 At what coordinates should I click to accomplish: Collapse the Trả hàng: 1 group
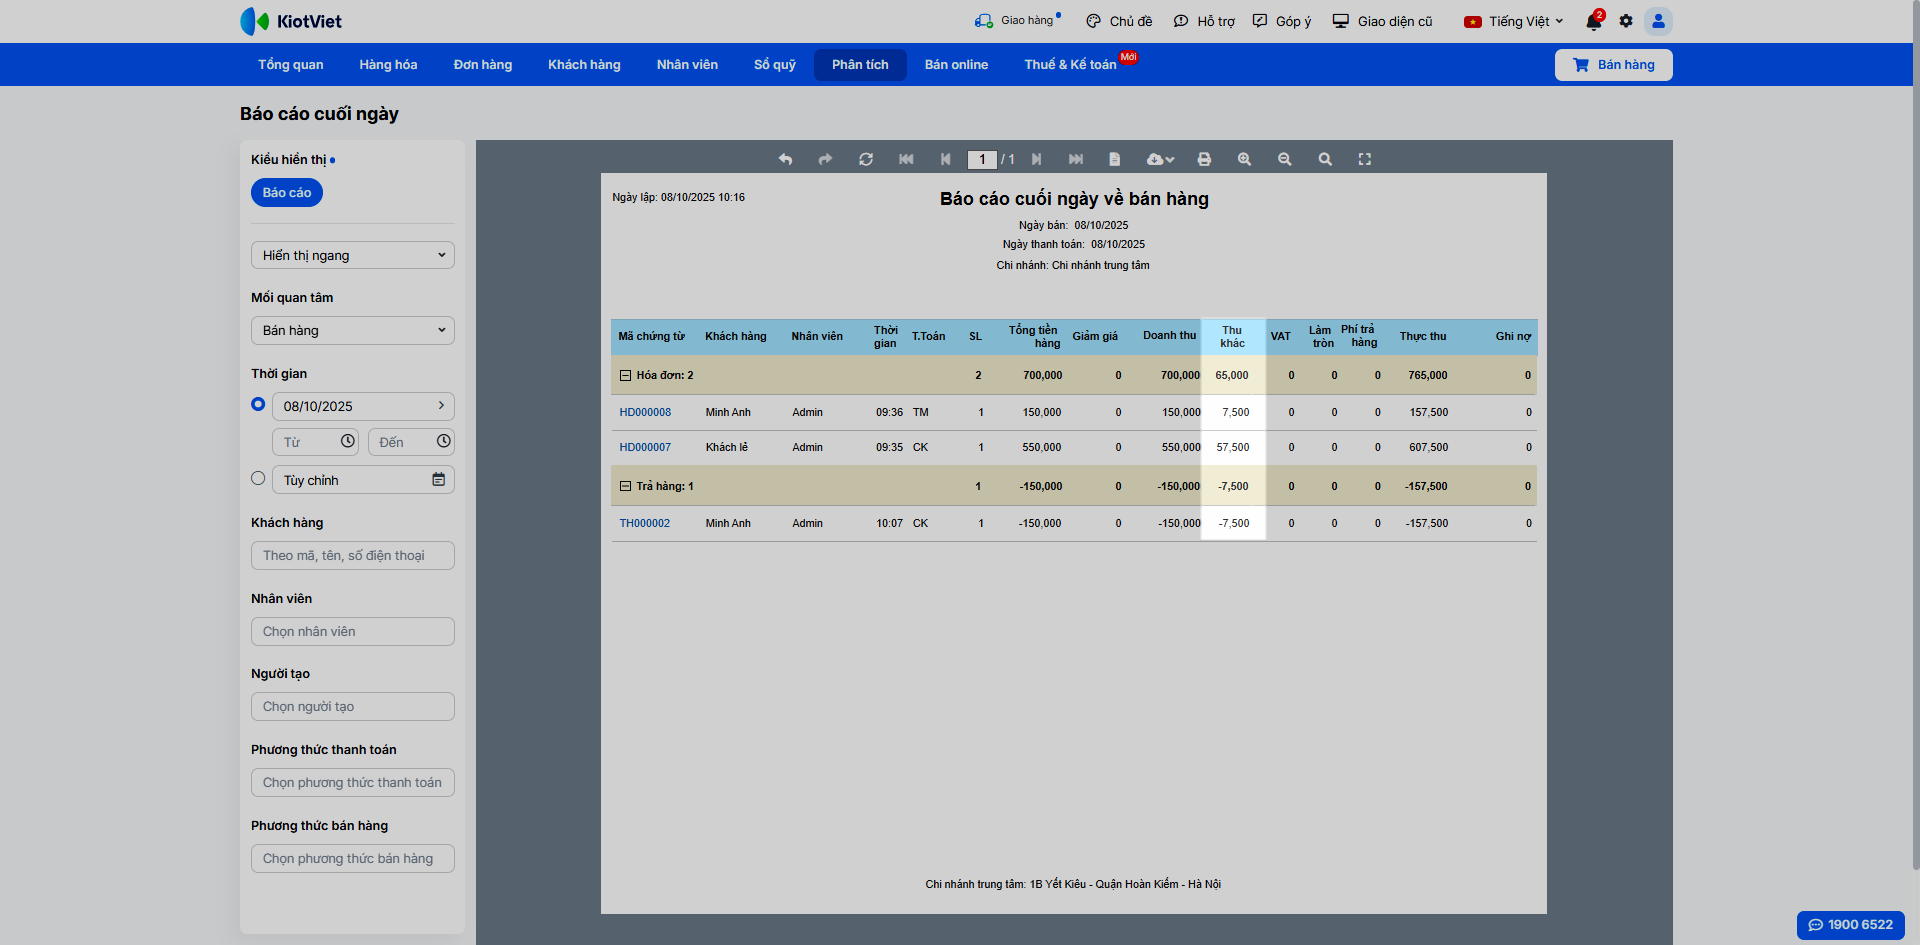625,487
